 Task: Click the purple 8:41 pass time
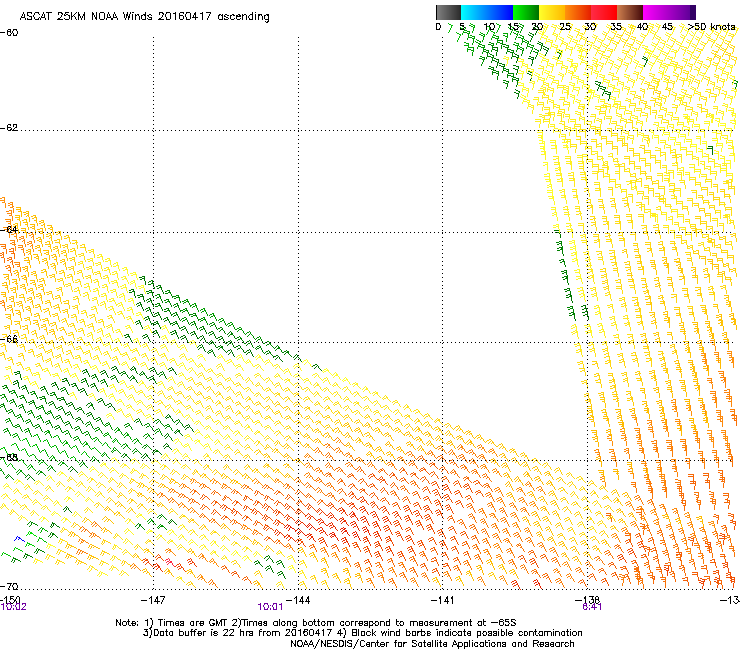pyautogui.click(x=592, y=607)
